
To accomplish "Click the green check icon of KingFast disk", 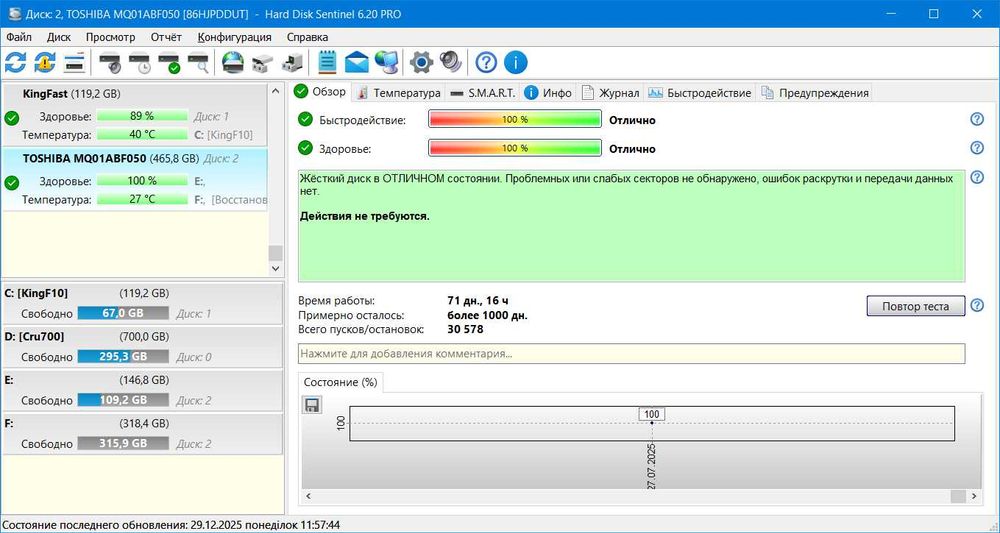I will click(x=11, y=118).
